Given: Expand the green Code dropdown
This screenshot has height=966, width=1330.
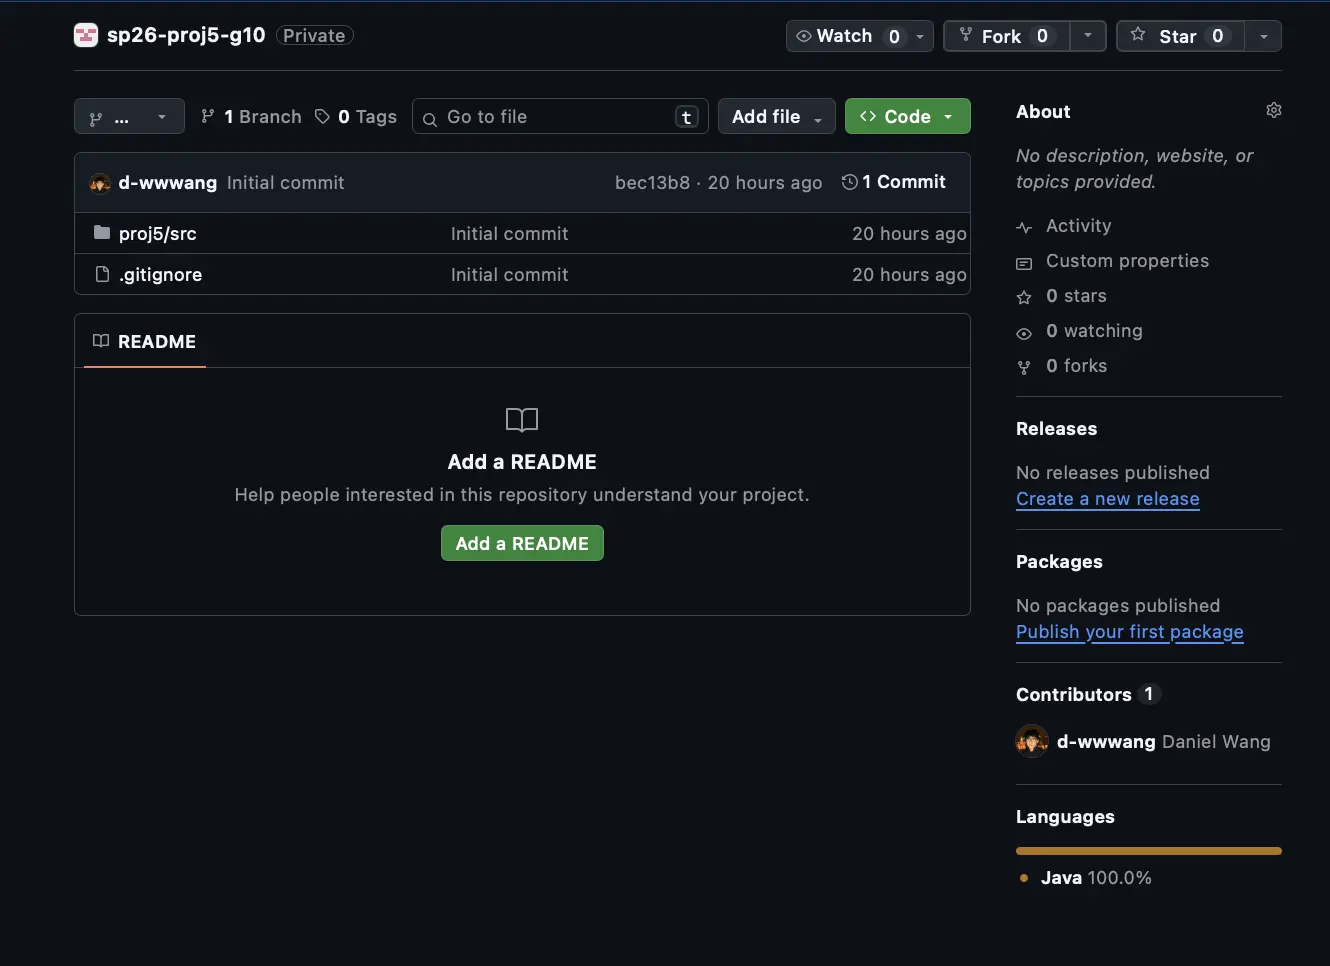Looking at the screenshot, I should (x=907, y=116).
